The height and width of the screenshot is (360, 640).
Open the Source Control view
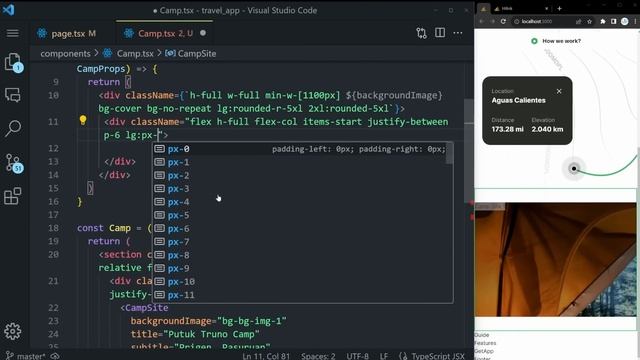(x=13, y=163)
